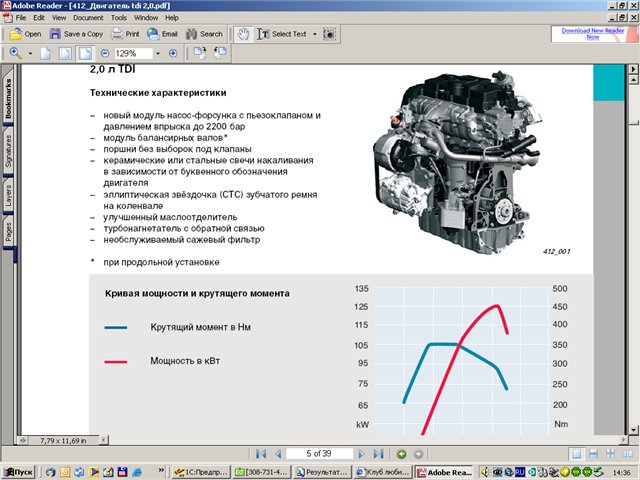Image resolution: width=640 pixels, height=480 pixels.
Task: Set Fit Width page view
Action: coord(85,53)
